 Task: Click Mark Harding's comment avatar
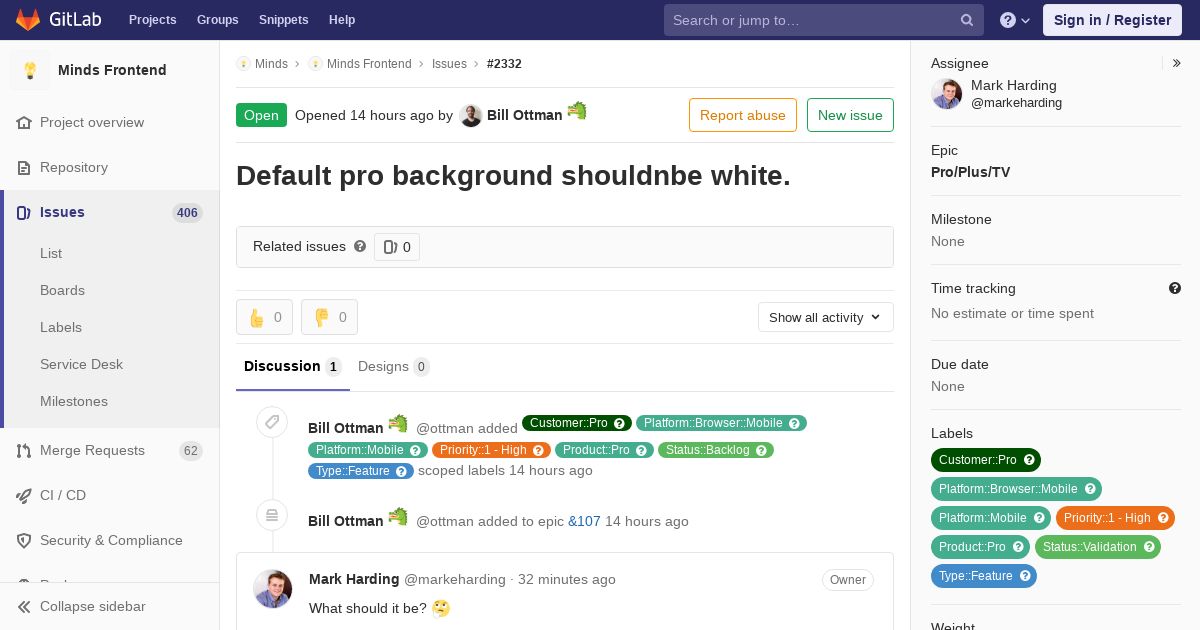tap(272, 589)
